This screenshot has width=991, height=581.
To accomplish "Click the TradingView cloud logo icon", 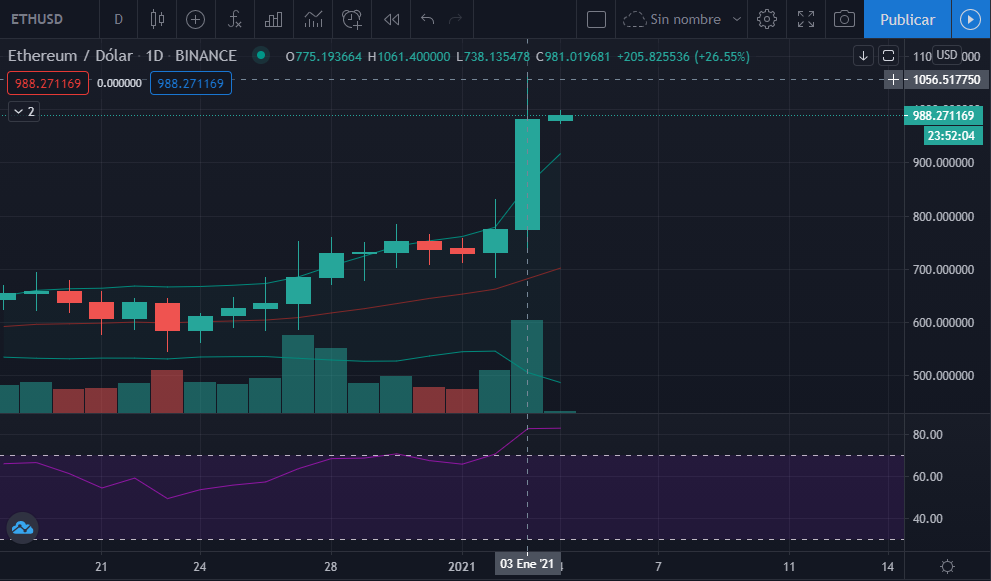I will [22, 527].
